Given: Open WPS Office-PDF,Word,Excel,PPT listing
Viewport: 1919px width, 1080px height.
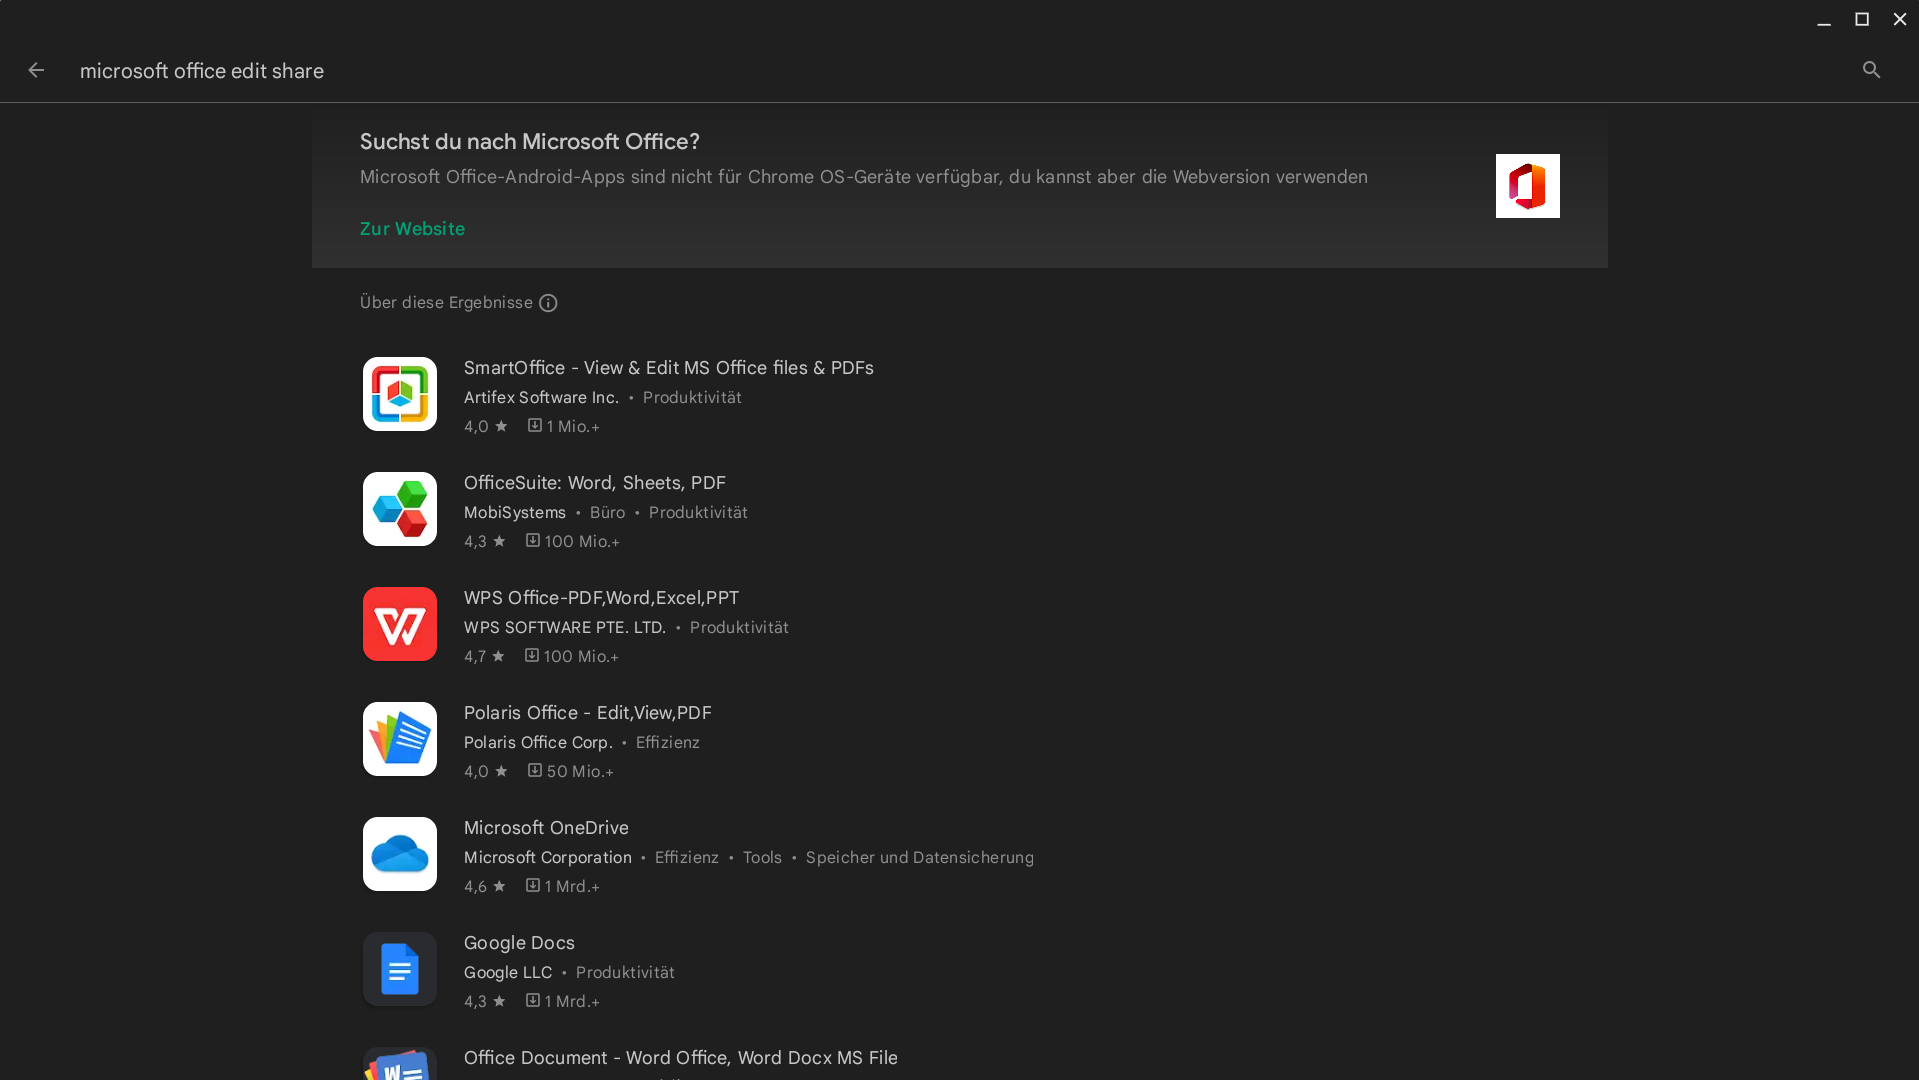Looking at the screenshot, I should (601, 598).
